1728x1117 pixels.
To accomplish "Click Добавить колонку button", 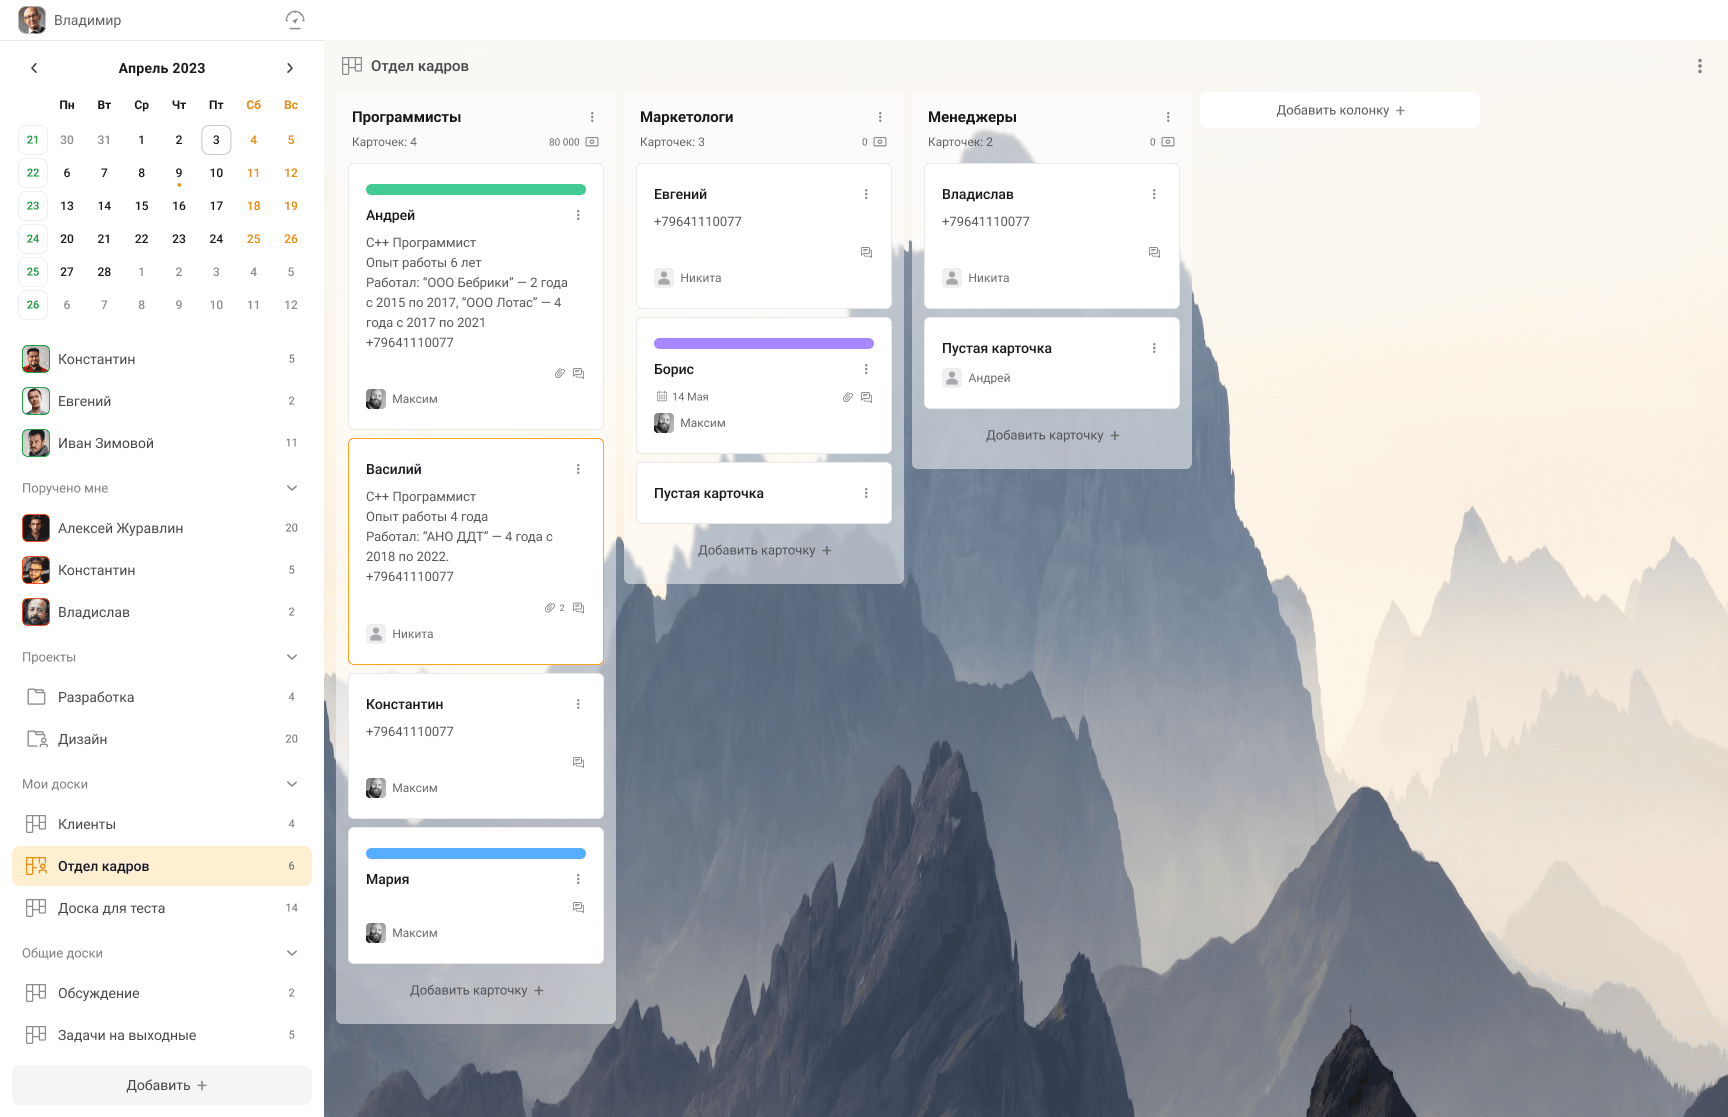I will click(x=1339, y=110).
